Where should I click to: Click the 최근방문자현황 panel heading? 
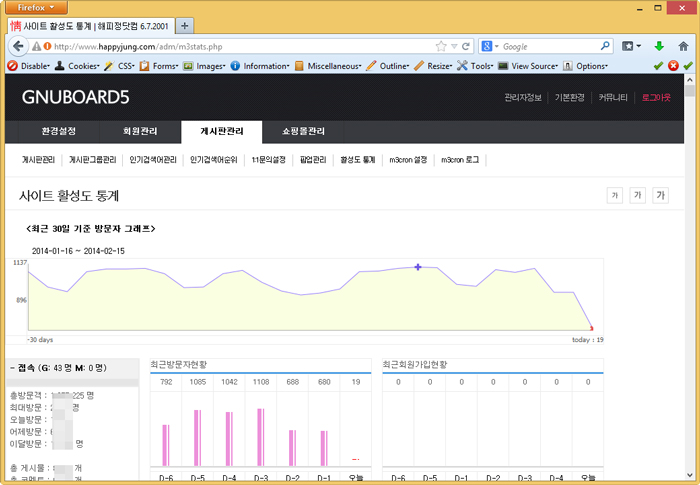pyautogui.click(x=179, y=364)
